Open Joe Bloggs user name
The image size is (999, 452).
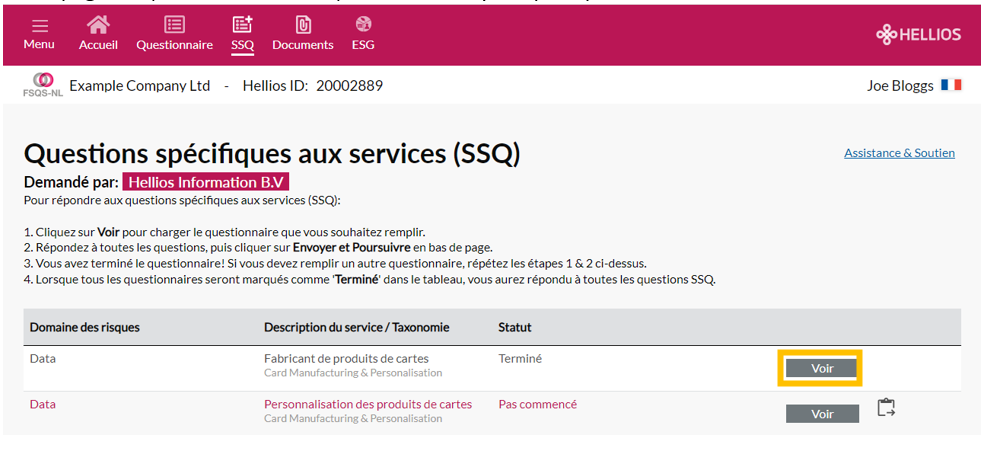coord(900,85)
